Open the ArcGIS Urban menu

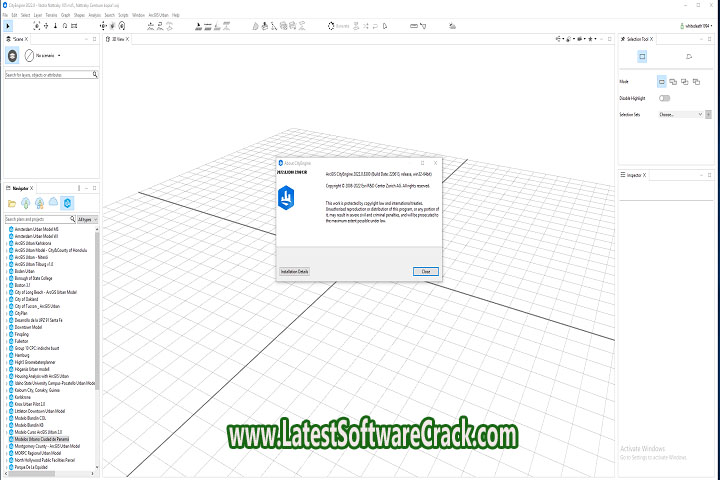(158, 15)
